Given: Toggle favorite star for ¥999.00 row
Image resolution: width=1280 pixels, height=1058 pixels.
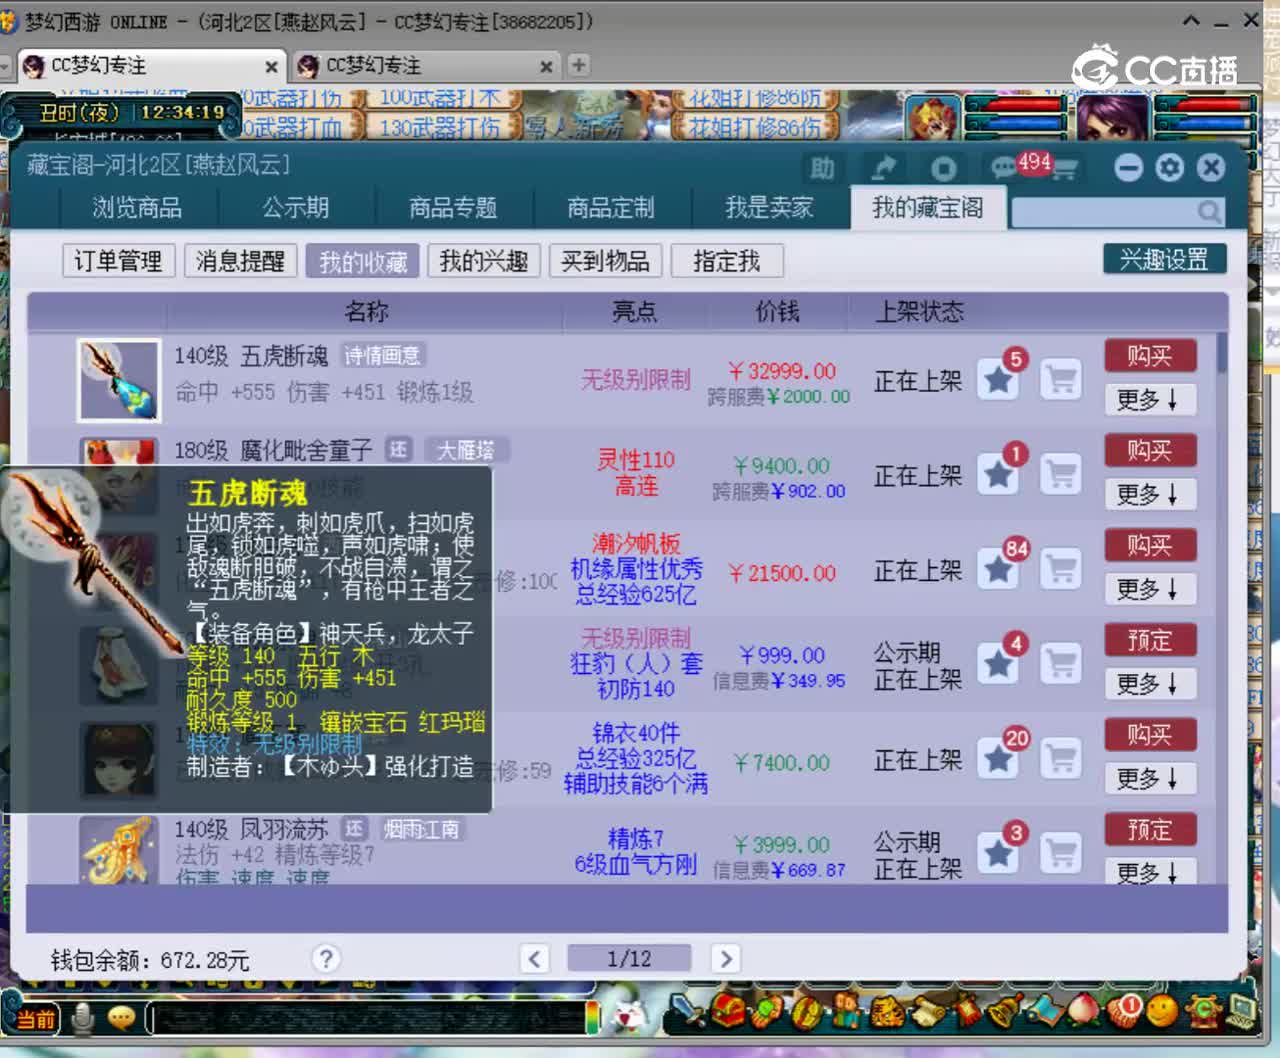Looking at the screenshot, I should pyautogui.click(x=998, y=664).
